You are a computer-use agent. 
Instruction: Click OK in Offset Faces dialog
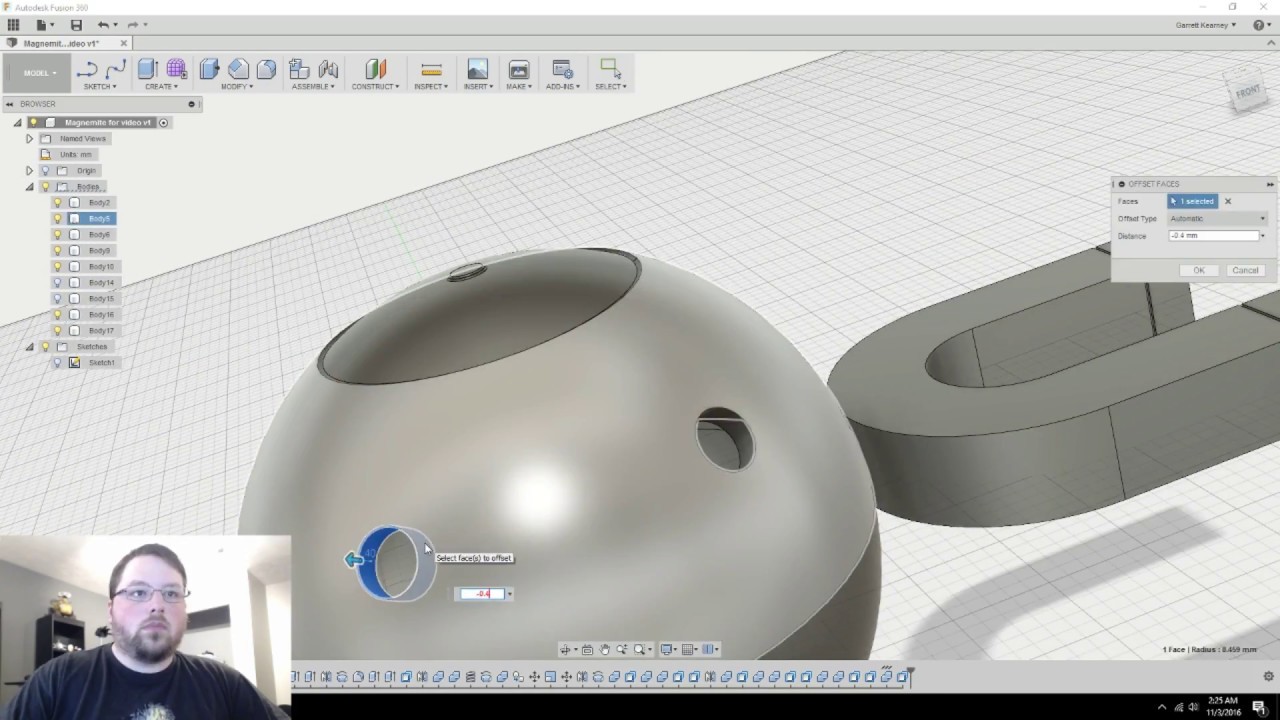tap(1199, 270)
